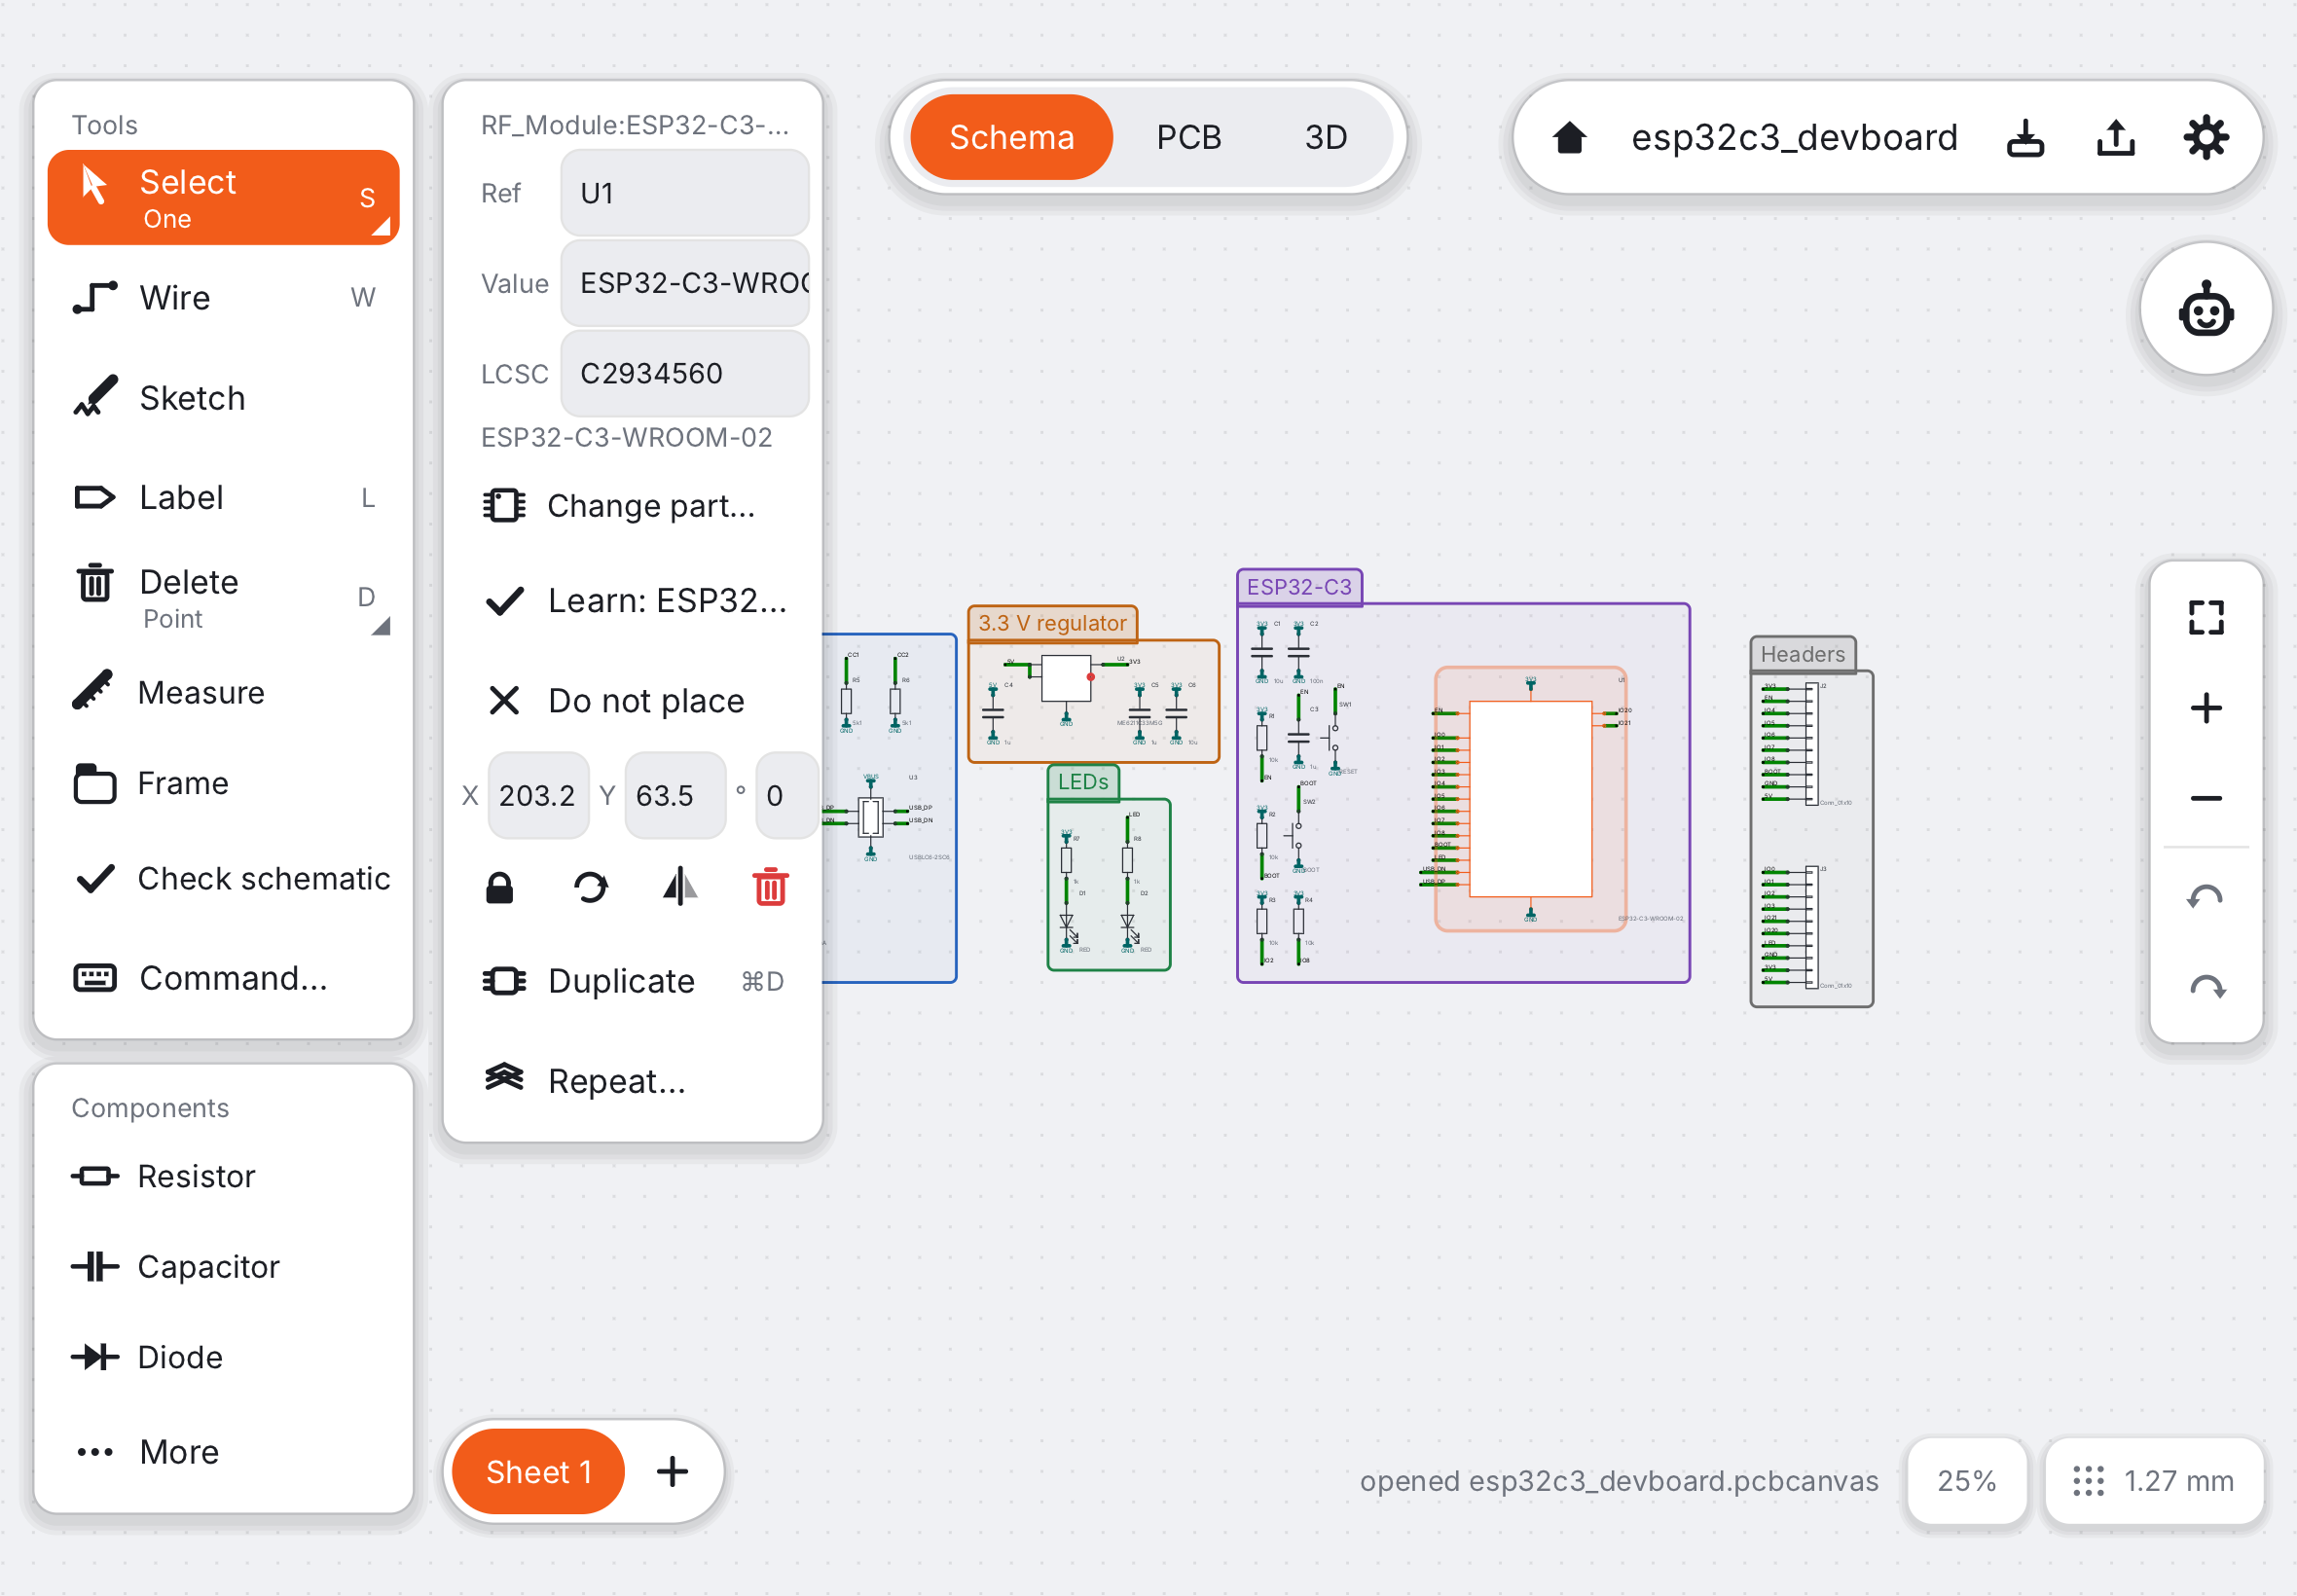Toggle Learn: ESP32 option
2297x1596 pixels.
click(633, 601)
